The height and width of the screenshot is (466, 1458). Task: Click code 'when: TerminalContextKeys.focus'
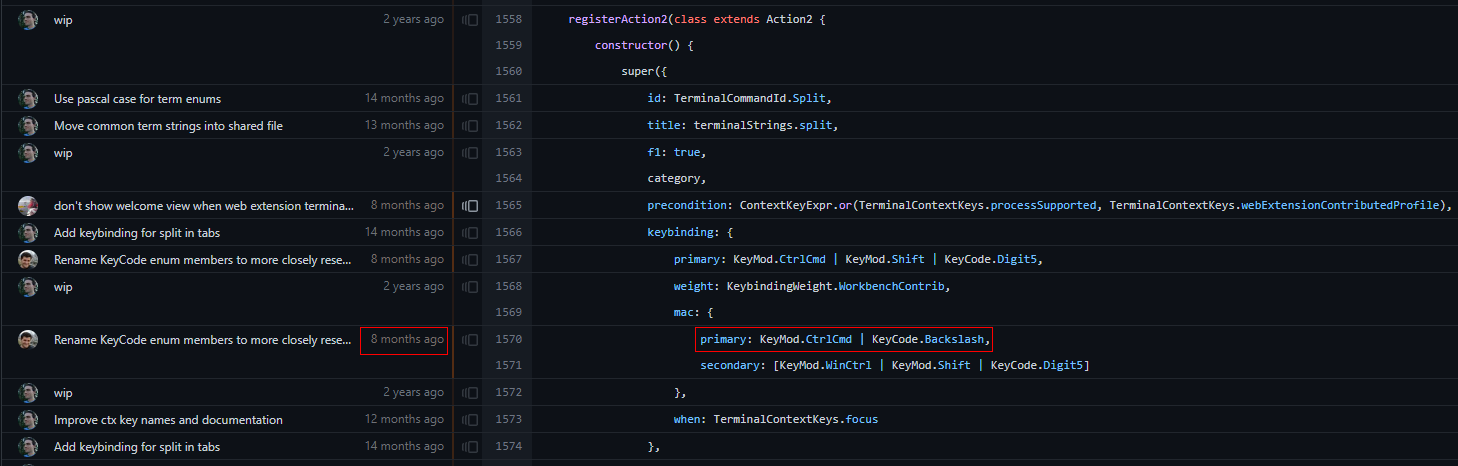[776, 420]
